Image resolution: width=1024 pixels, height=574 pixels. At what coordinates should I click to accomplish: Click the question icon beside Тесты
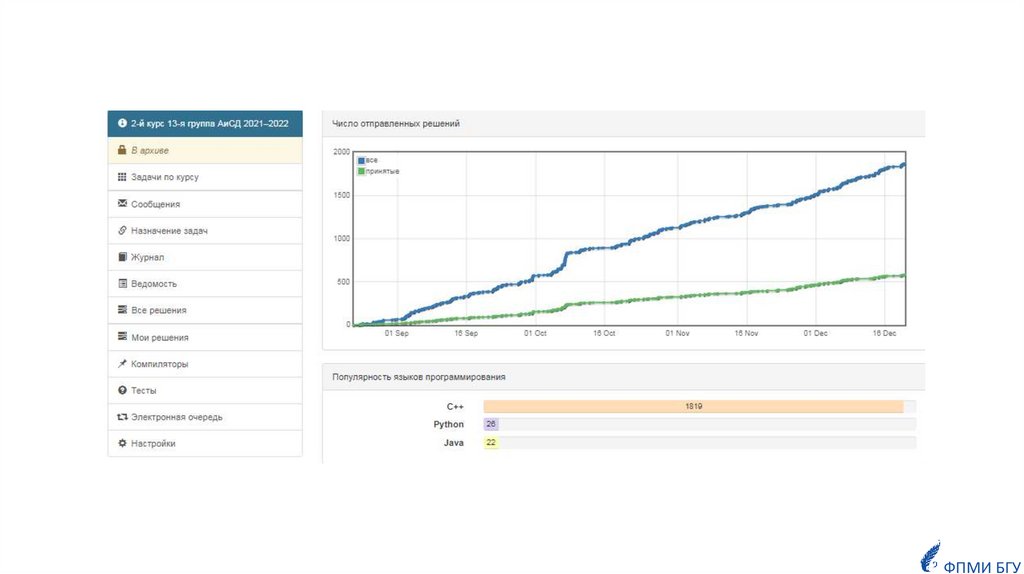(122, 390)
